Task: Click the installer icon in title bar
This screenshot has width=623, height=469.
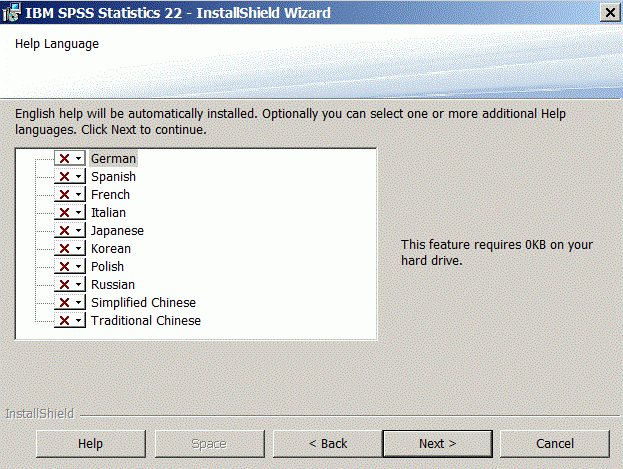Action: click(11, 12)
